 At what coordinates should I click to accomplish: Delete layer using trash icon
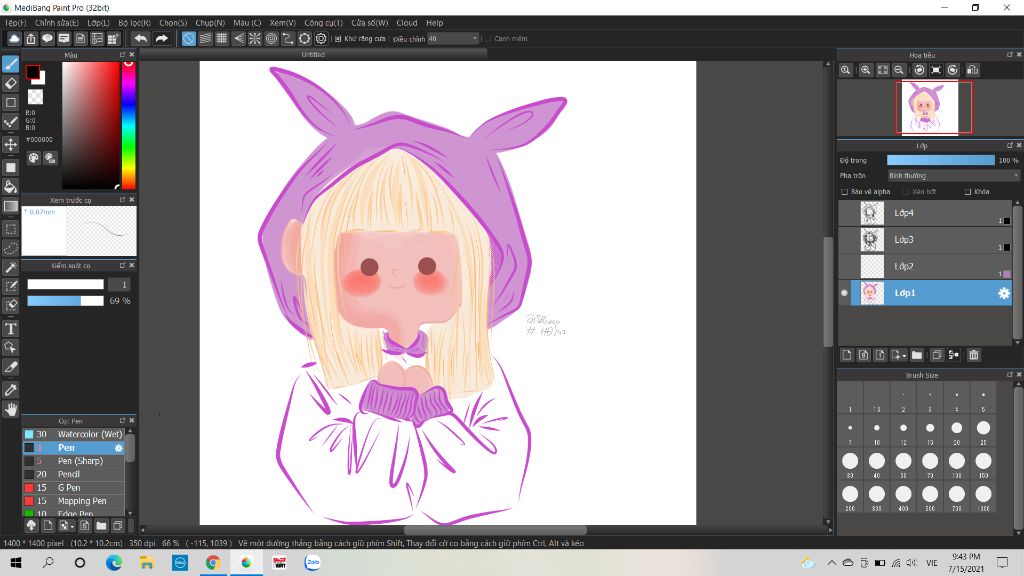click(973, 355)
